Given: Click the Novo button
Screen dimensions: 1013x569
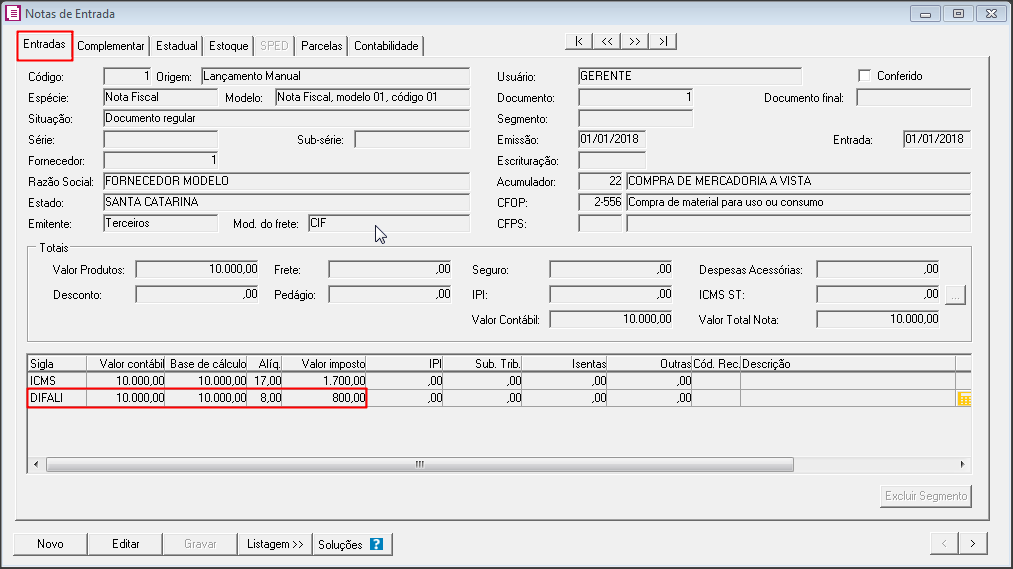Looking at the screenshot, I should tap(50, 544).
